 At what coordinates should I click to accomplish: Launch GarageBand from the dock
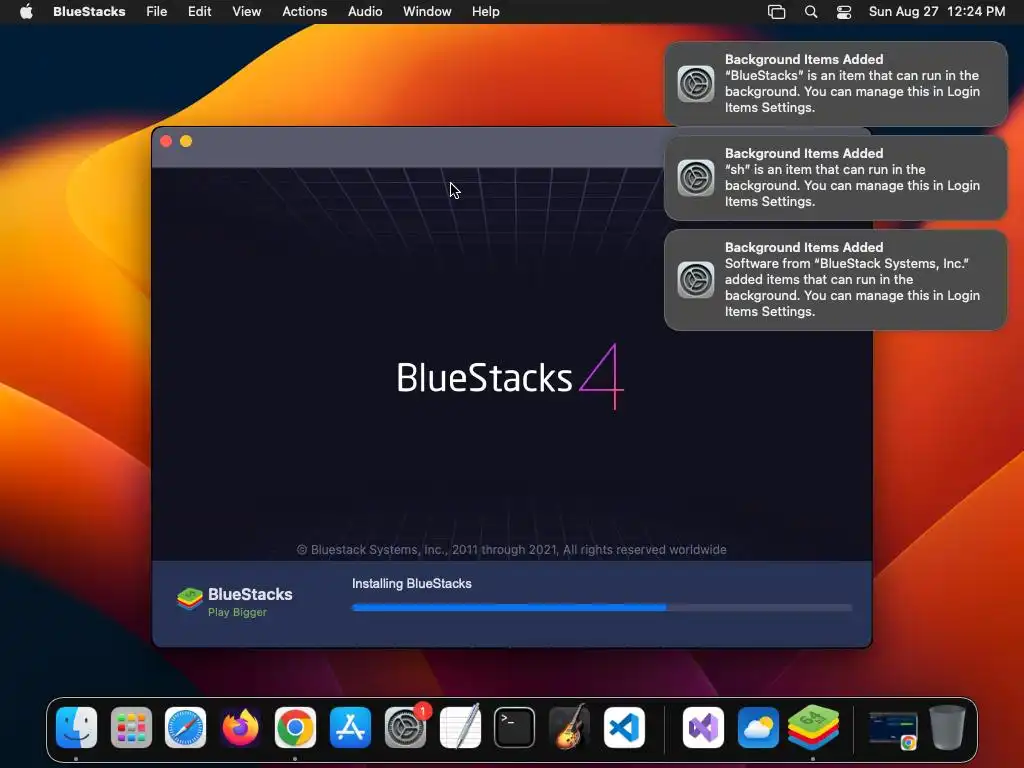coord(569,727)
